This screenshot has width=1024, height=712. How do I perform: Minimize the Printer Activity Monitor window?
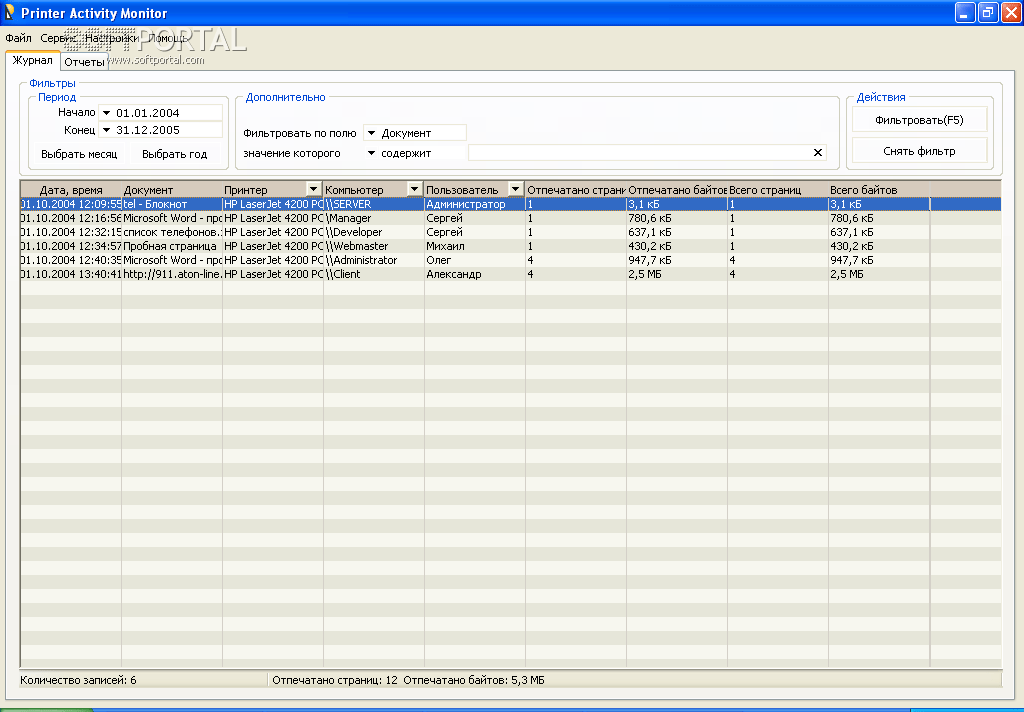tap(965, 12)
